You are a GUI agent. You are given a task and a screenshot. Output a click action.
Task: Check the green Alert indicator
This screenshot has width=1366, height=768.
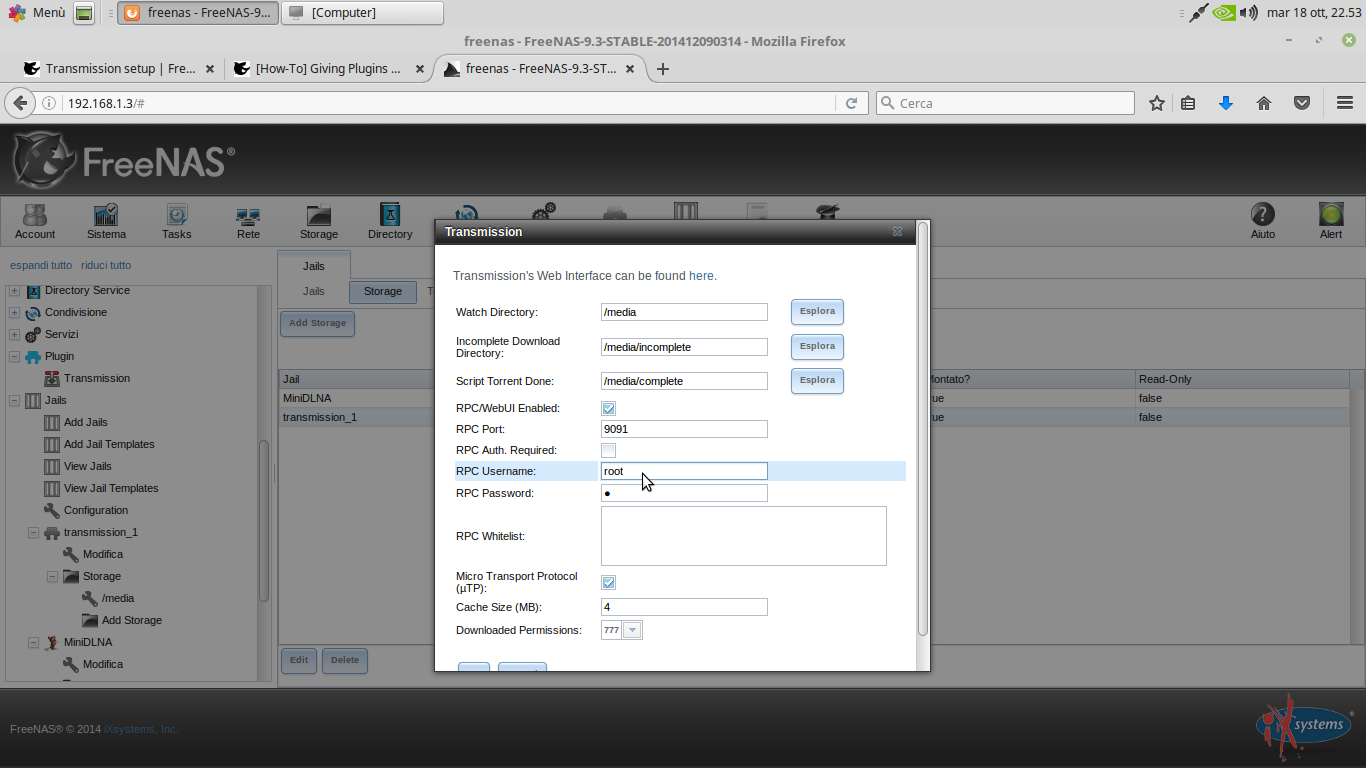coord(1331,221)
